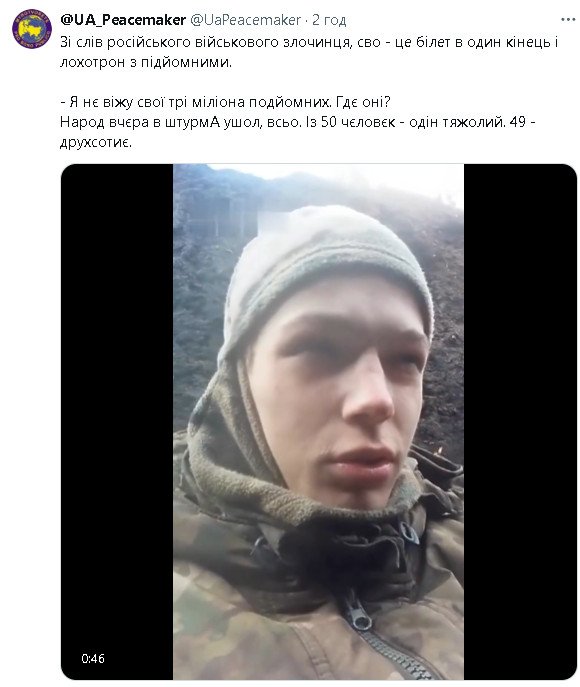
Task: Select the line "лохотрон з підйомними."
Action: pos(146,62)
